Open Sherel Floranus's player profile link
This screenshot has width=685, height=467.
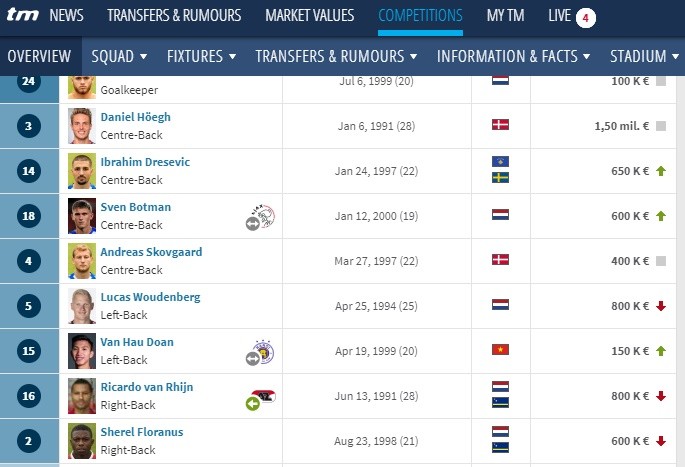coord(141,432)
